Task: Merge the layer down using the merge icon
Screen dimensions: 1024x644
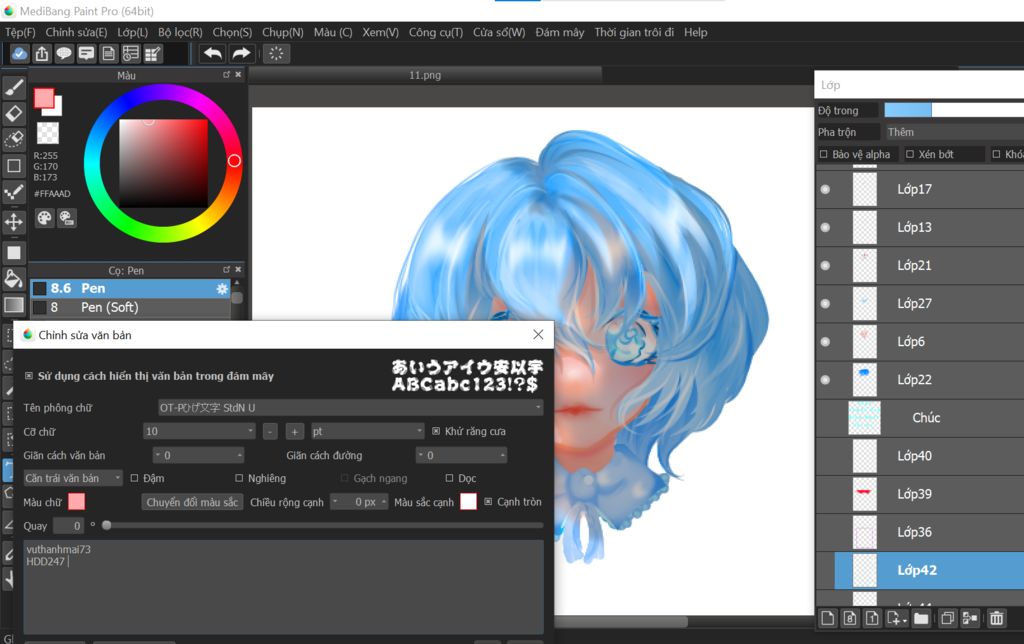Action: click(970, 618)
